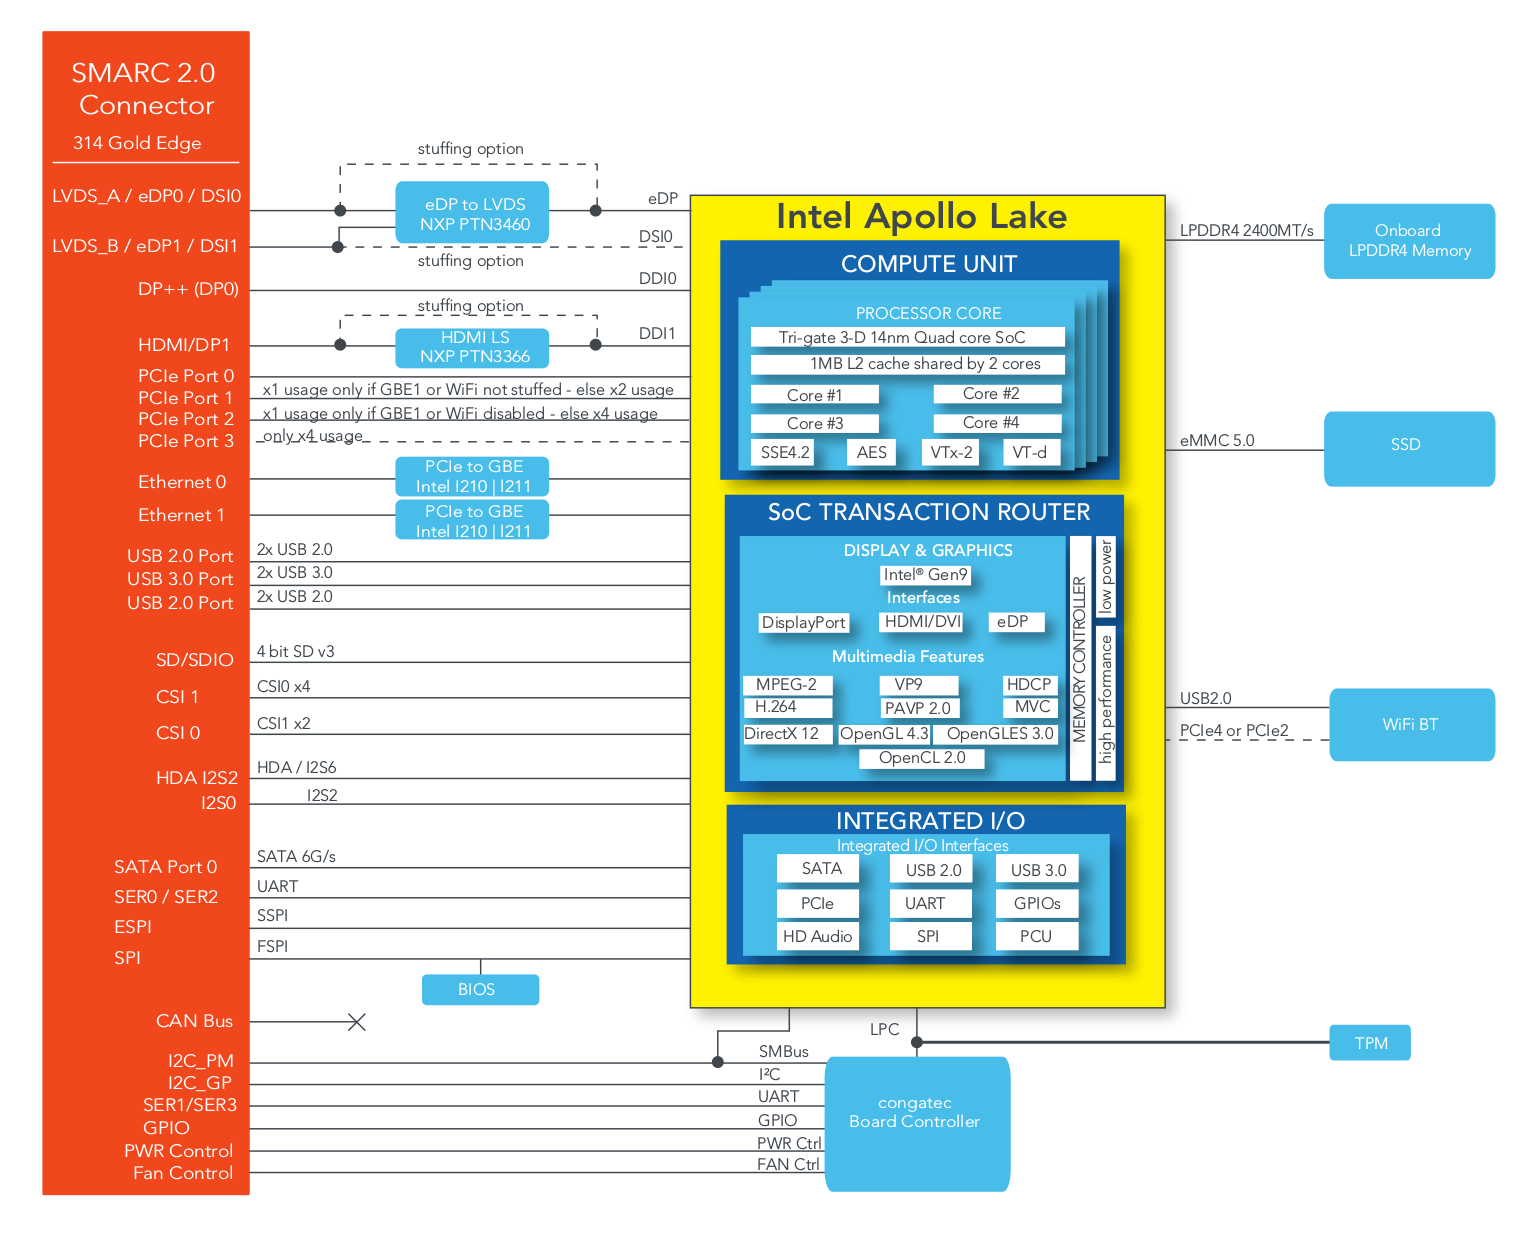Select the low power vertical label
The image size is (1528, 1241).
tap(1106, 576)
